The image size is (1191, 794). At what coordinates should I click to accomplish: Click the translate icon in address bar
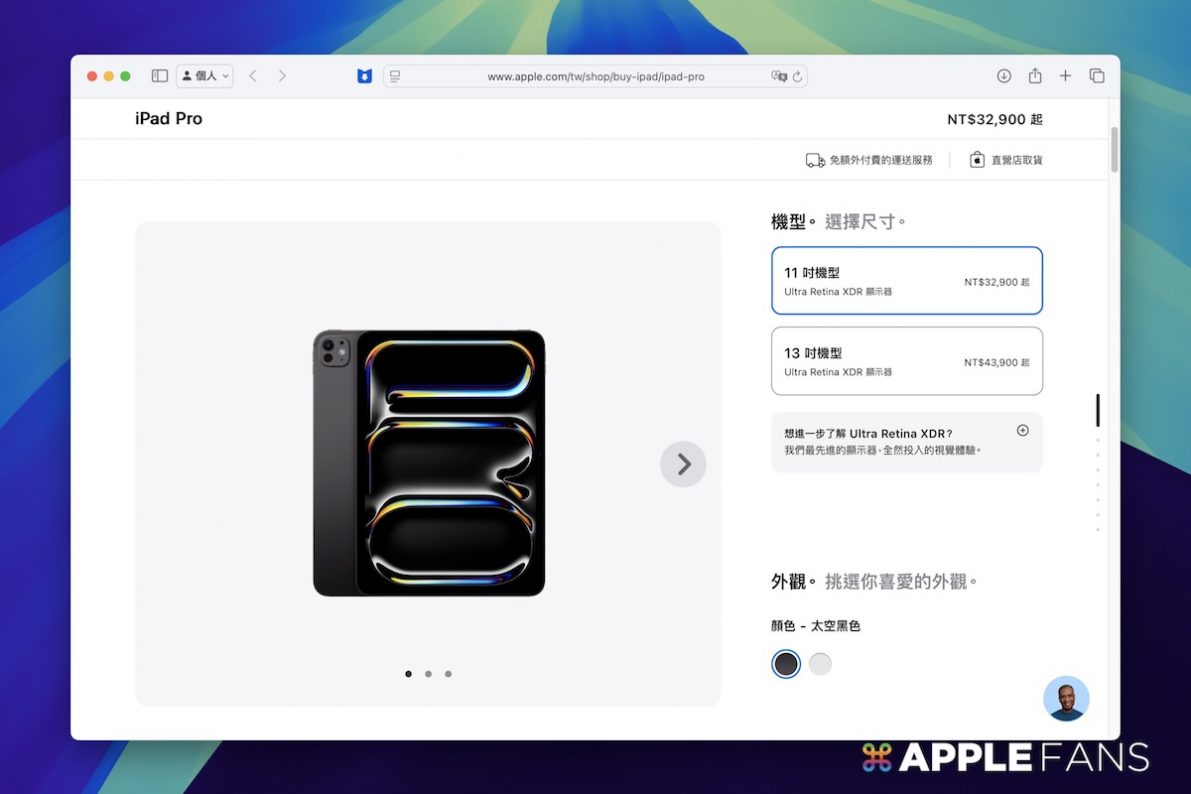(778, 76)
